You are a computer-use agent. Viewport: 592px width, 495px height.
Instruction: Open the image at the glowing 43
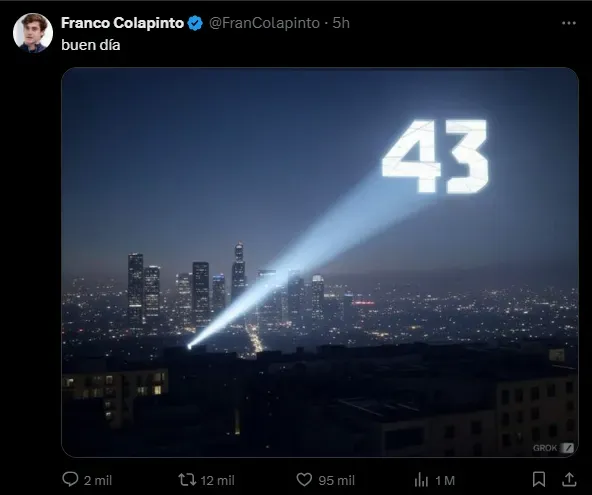click(x=435, y=156)
